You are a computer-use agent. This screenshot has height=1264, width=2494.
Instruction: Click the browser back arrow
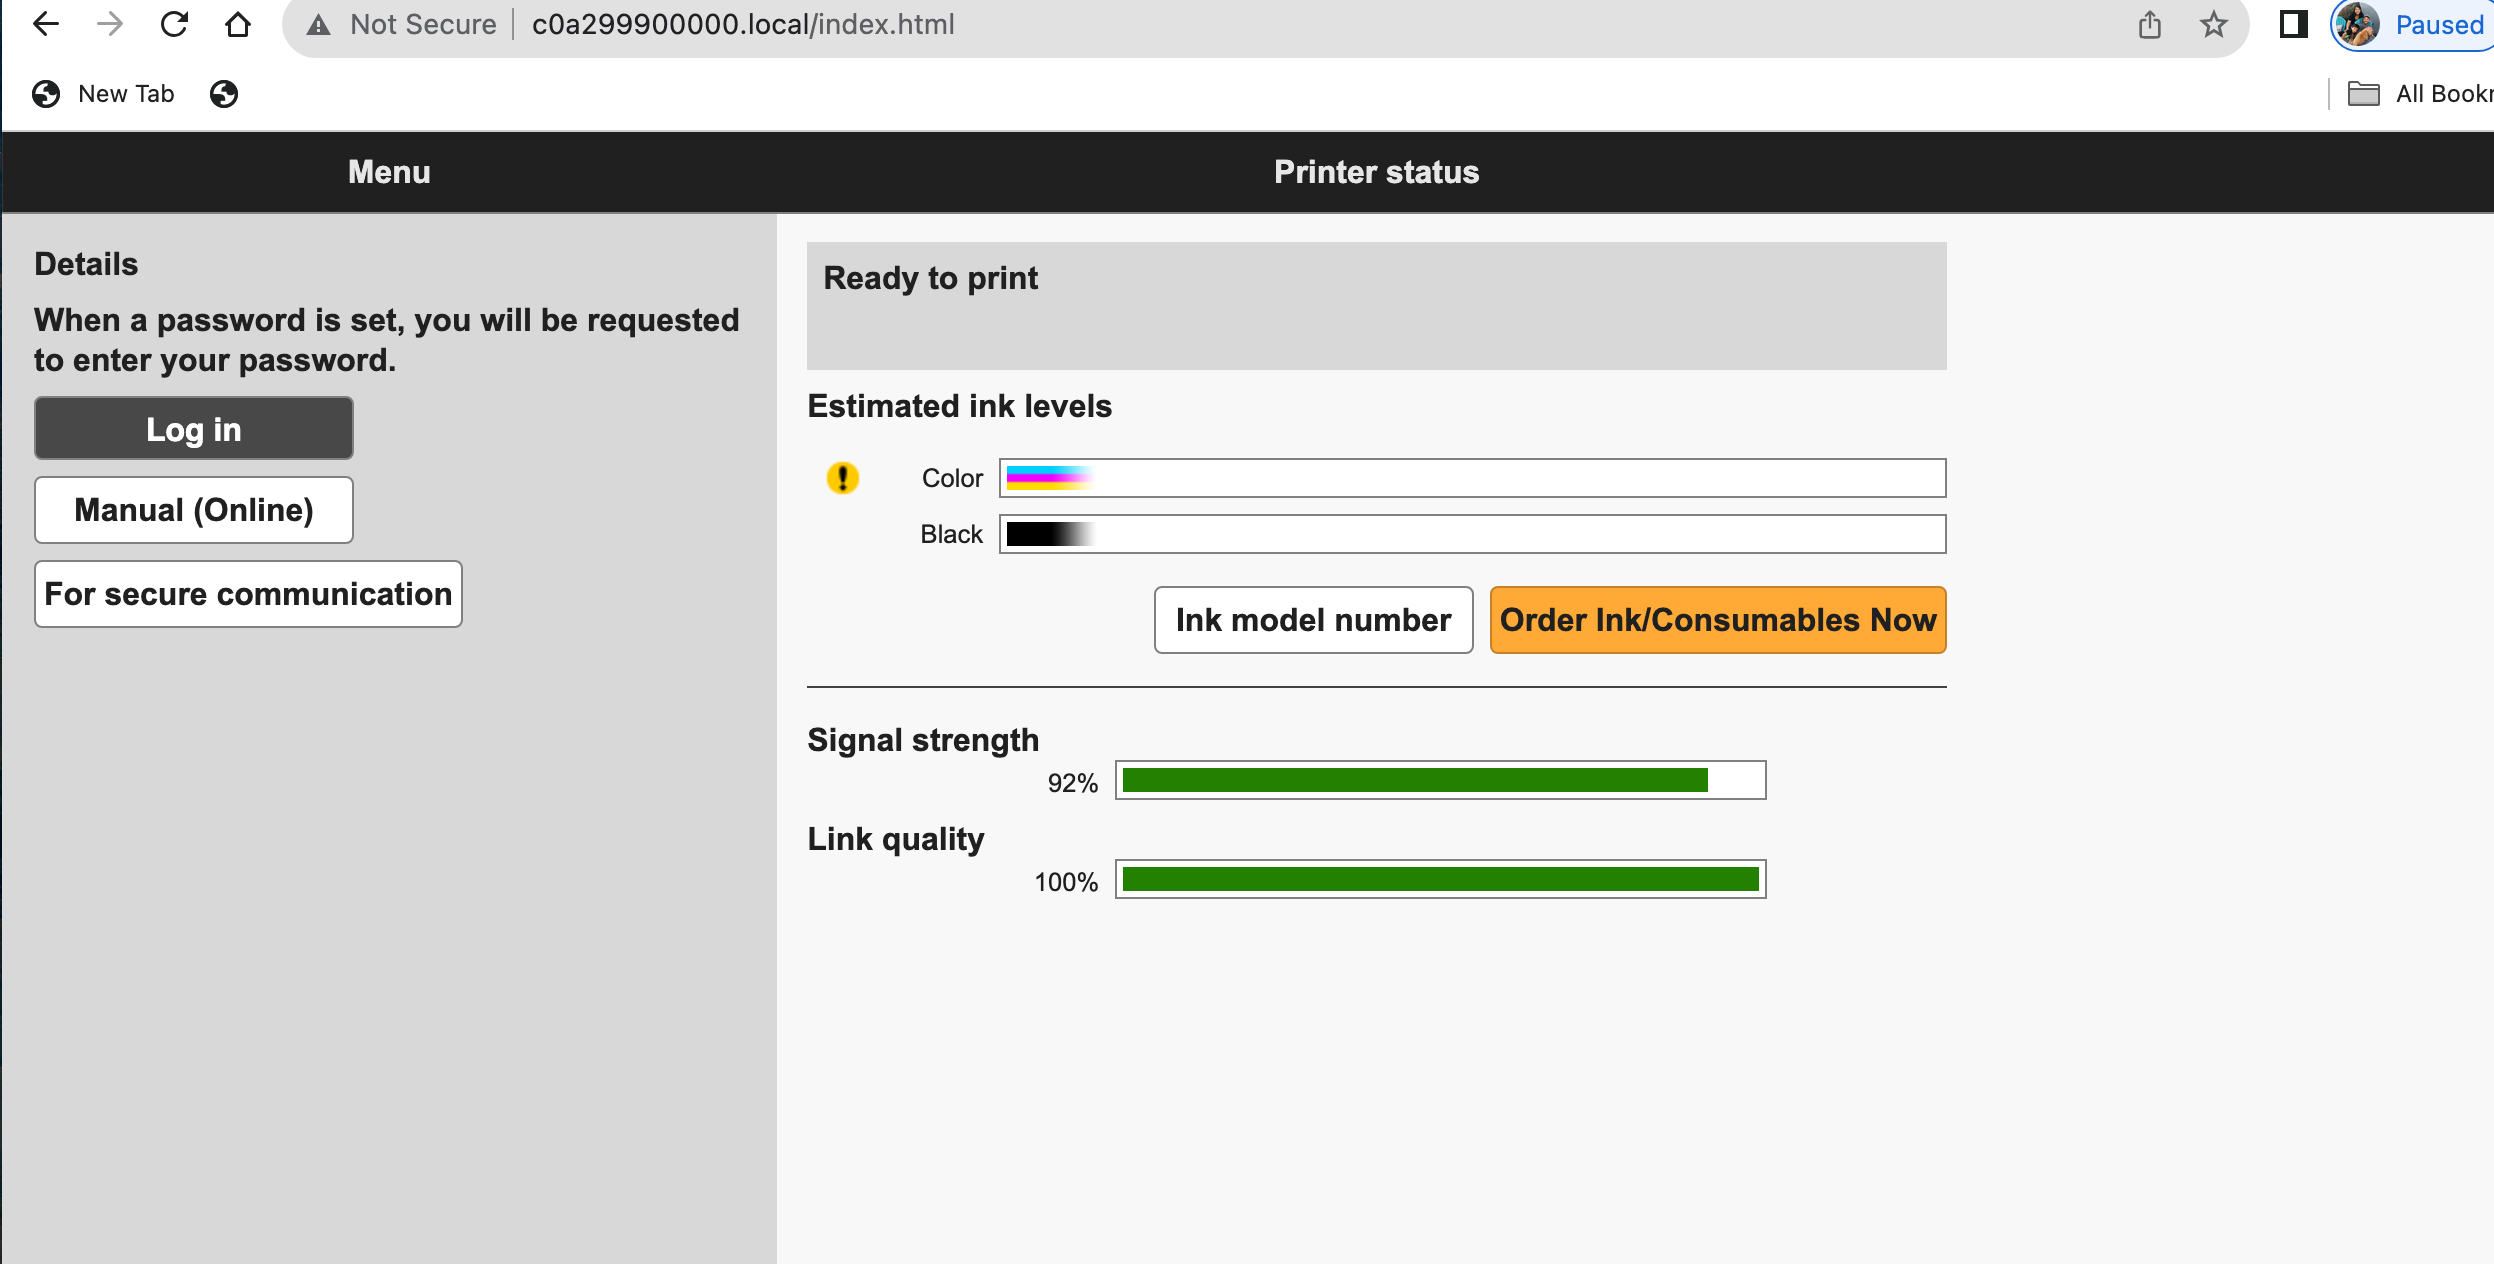[46, 24]
